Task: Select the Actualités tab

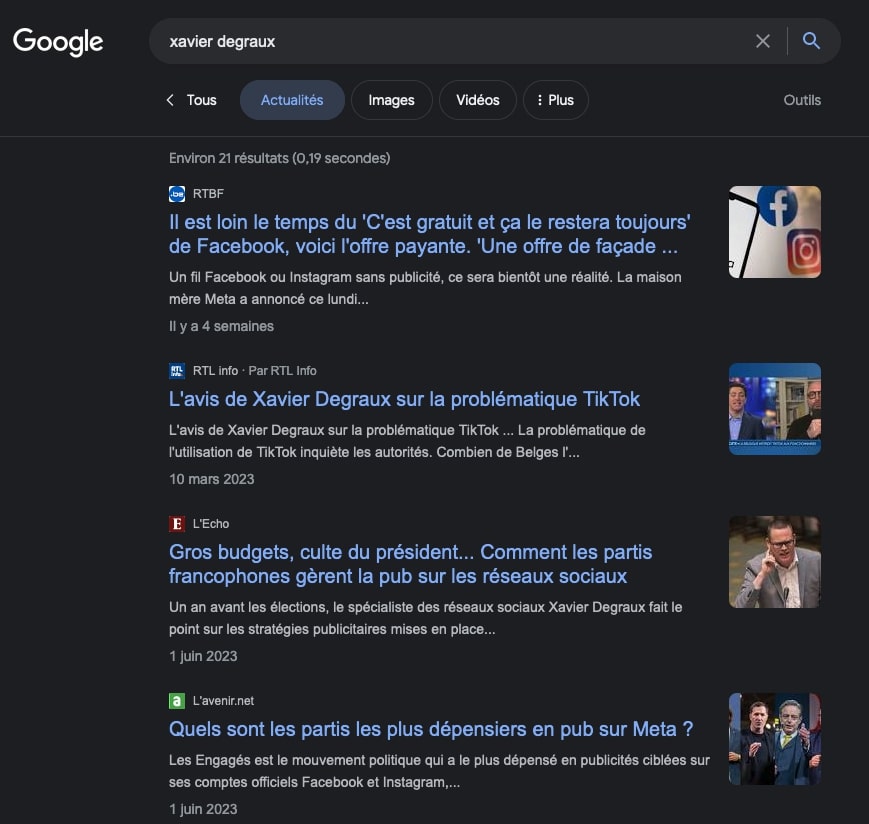Action: 292,100
